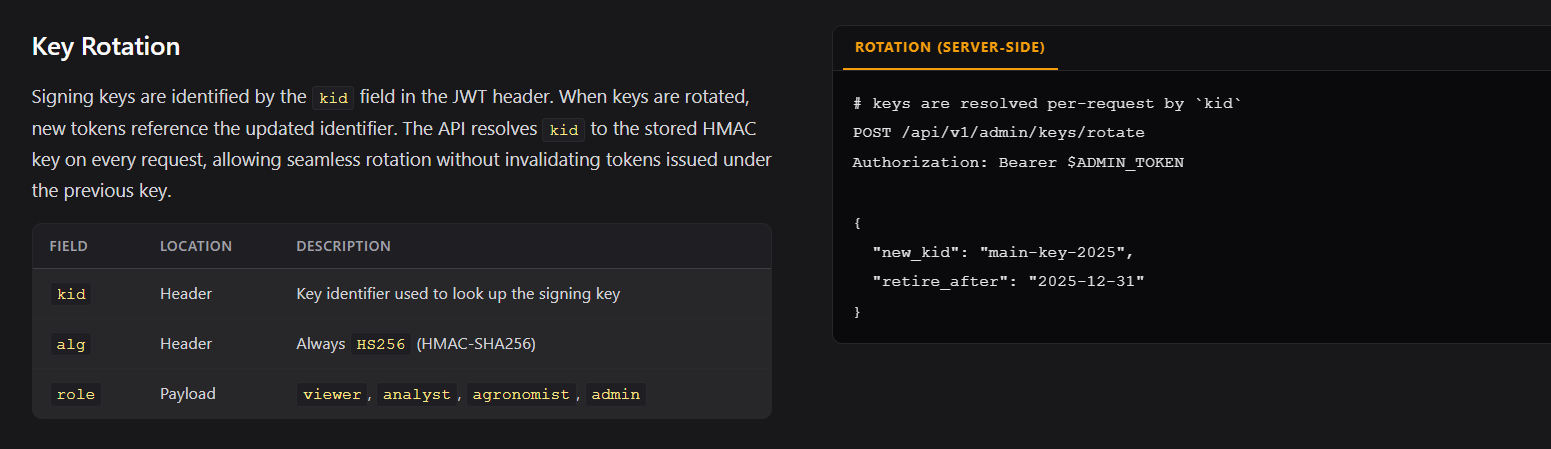1551x449 pixels.
Task: Click the kid description text in the table
Action: pos(458,294)
